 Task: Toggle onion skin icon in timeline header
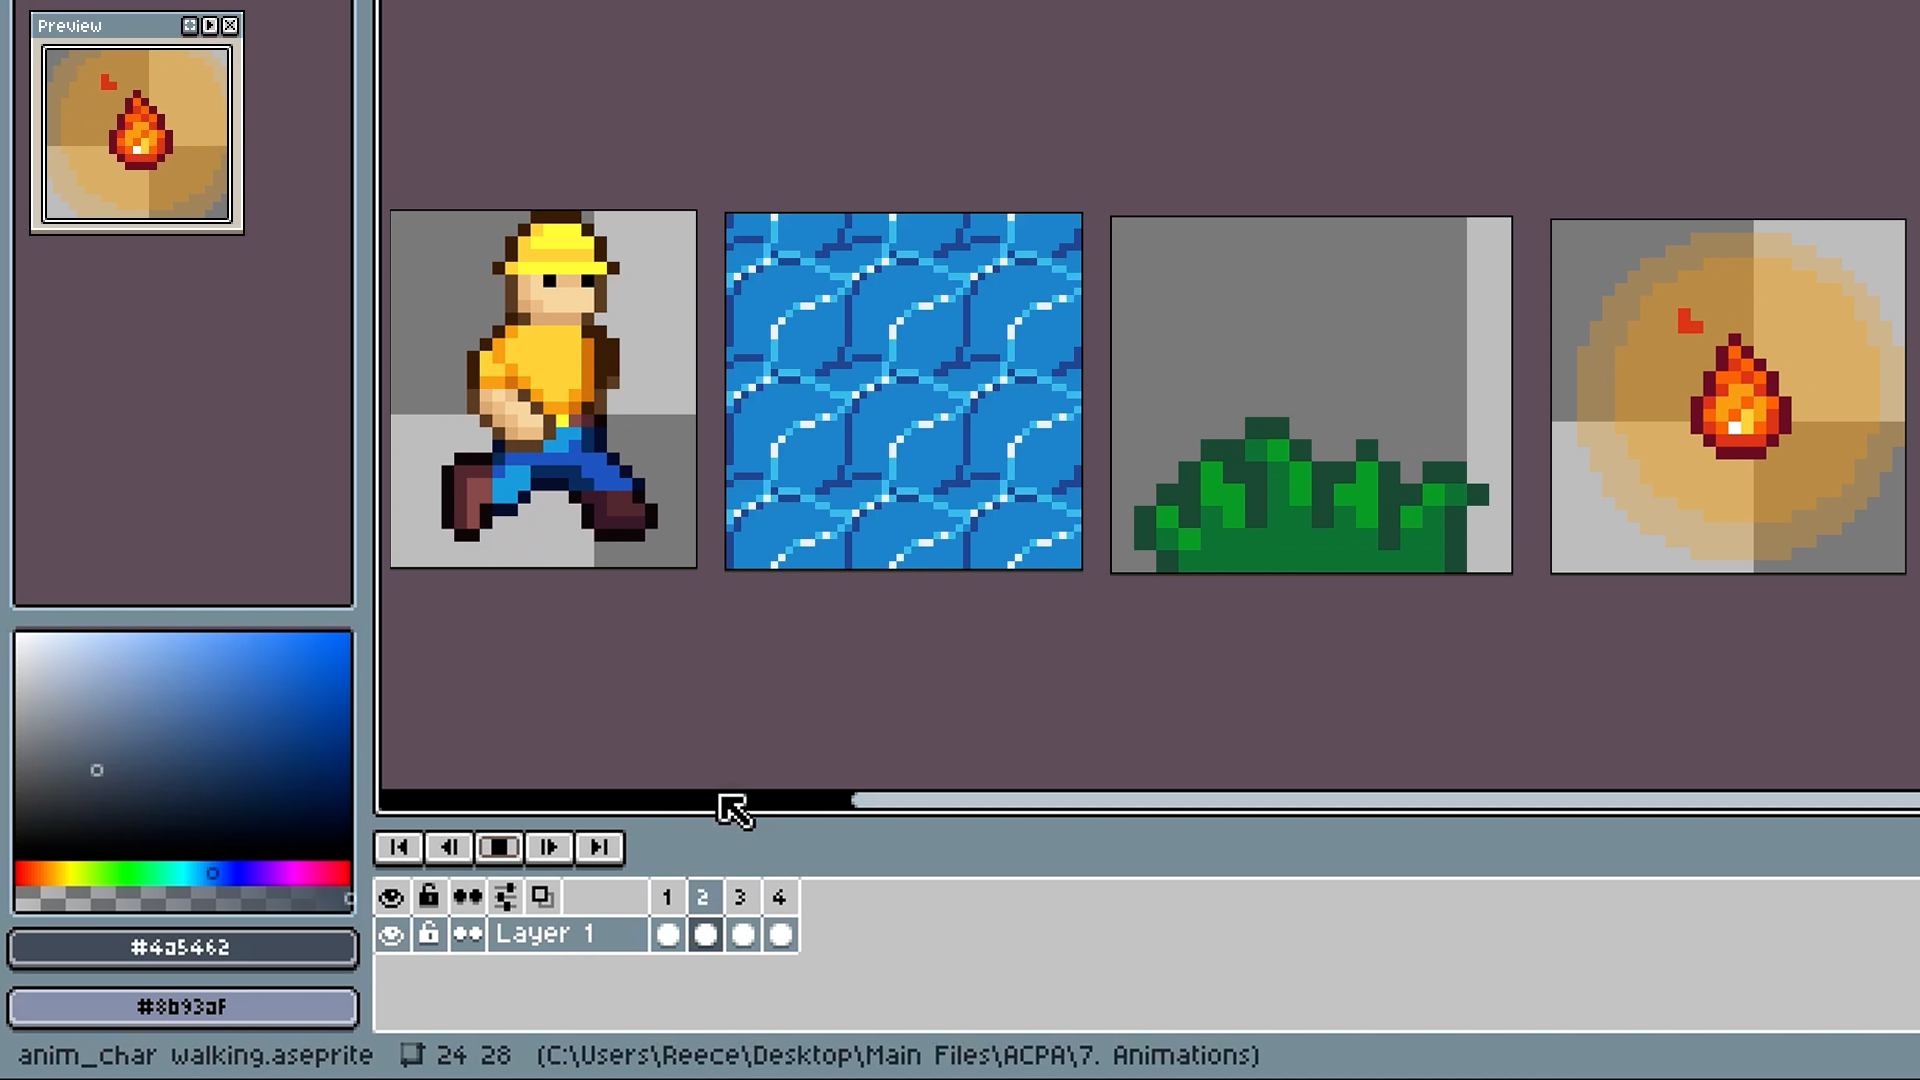[543, 897]
